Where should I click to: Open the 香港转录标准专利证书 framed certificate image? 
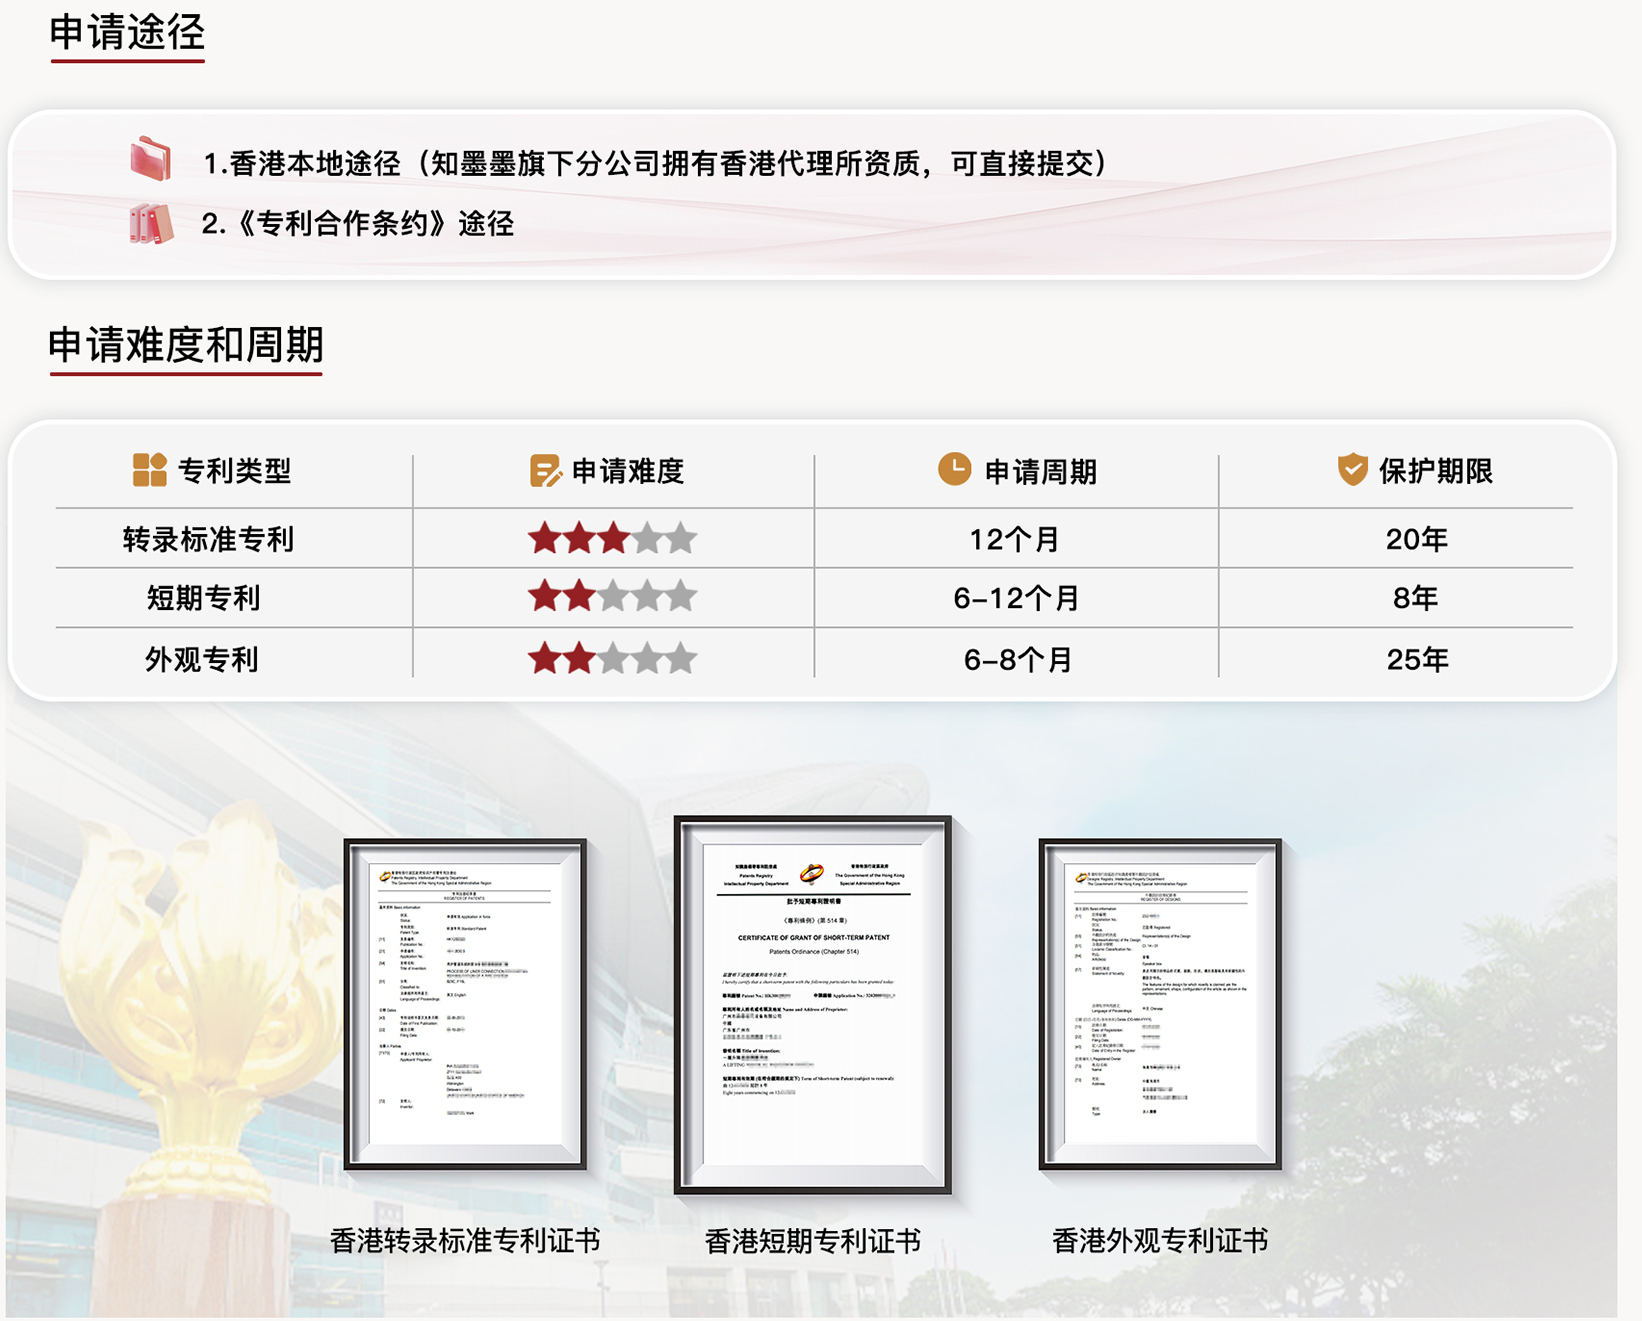(x=465, y=1004)
